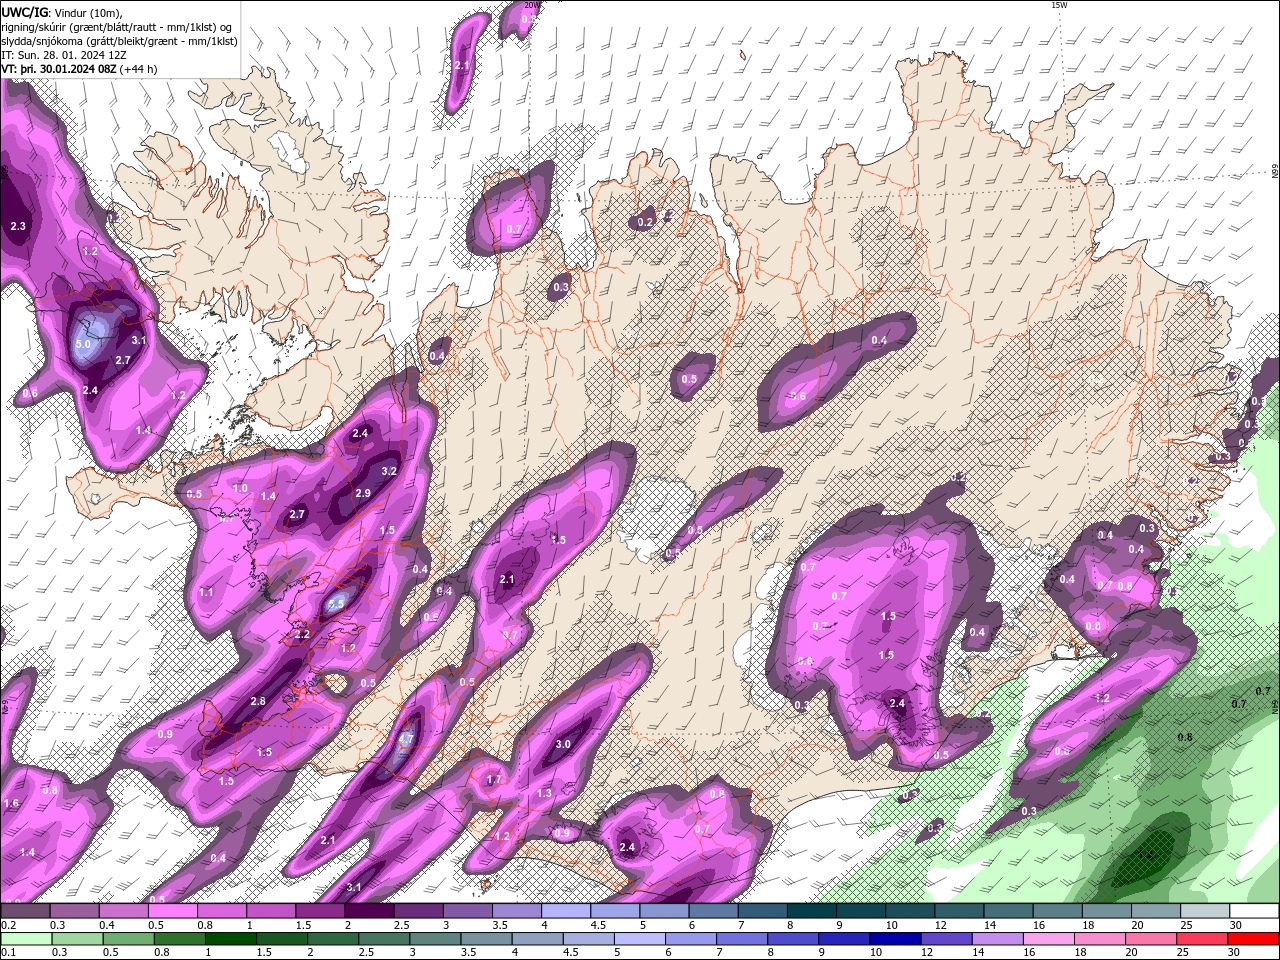Pick the pale green 0.1 rain legend swatch
This screenshot has height=960, width=1280.
(x=25, y=939)
